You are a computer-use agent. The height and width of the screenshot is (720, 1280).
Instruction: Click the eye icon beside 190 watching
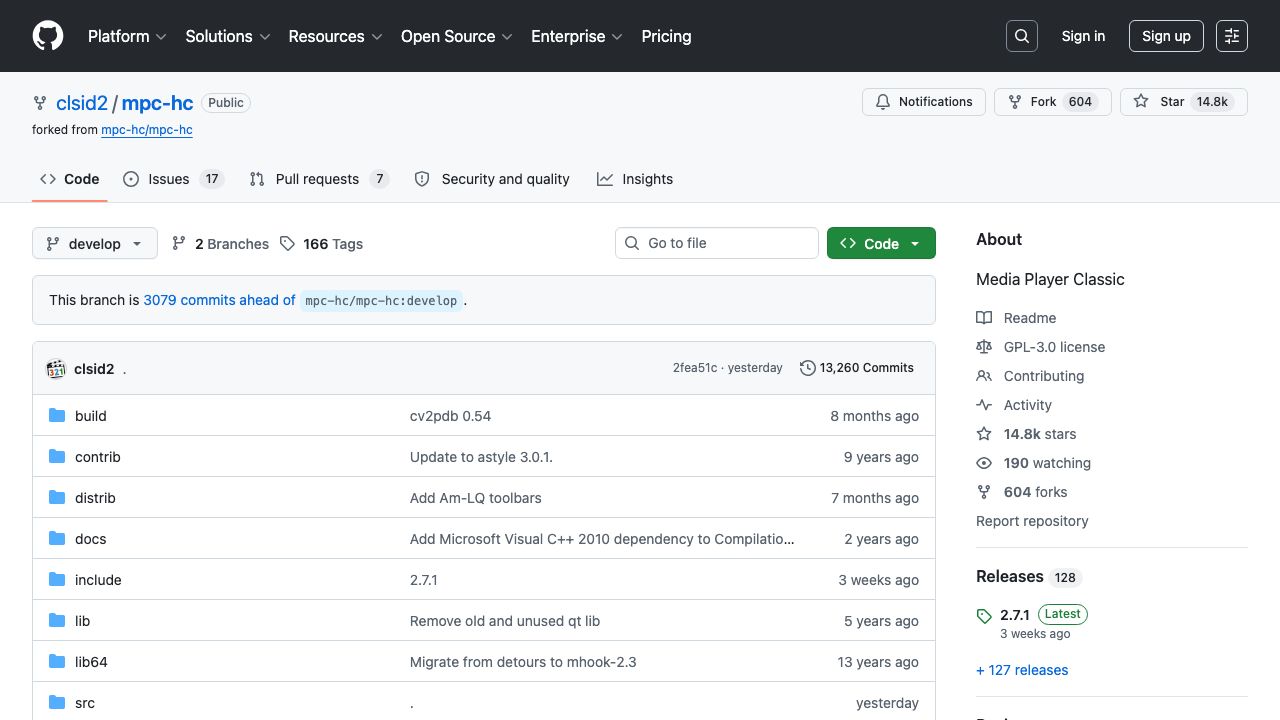[x=984, y=463]
